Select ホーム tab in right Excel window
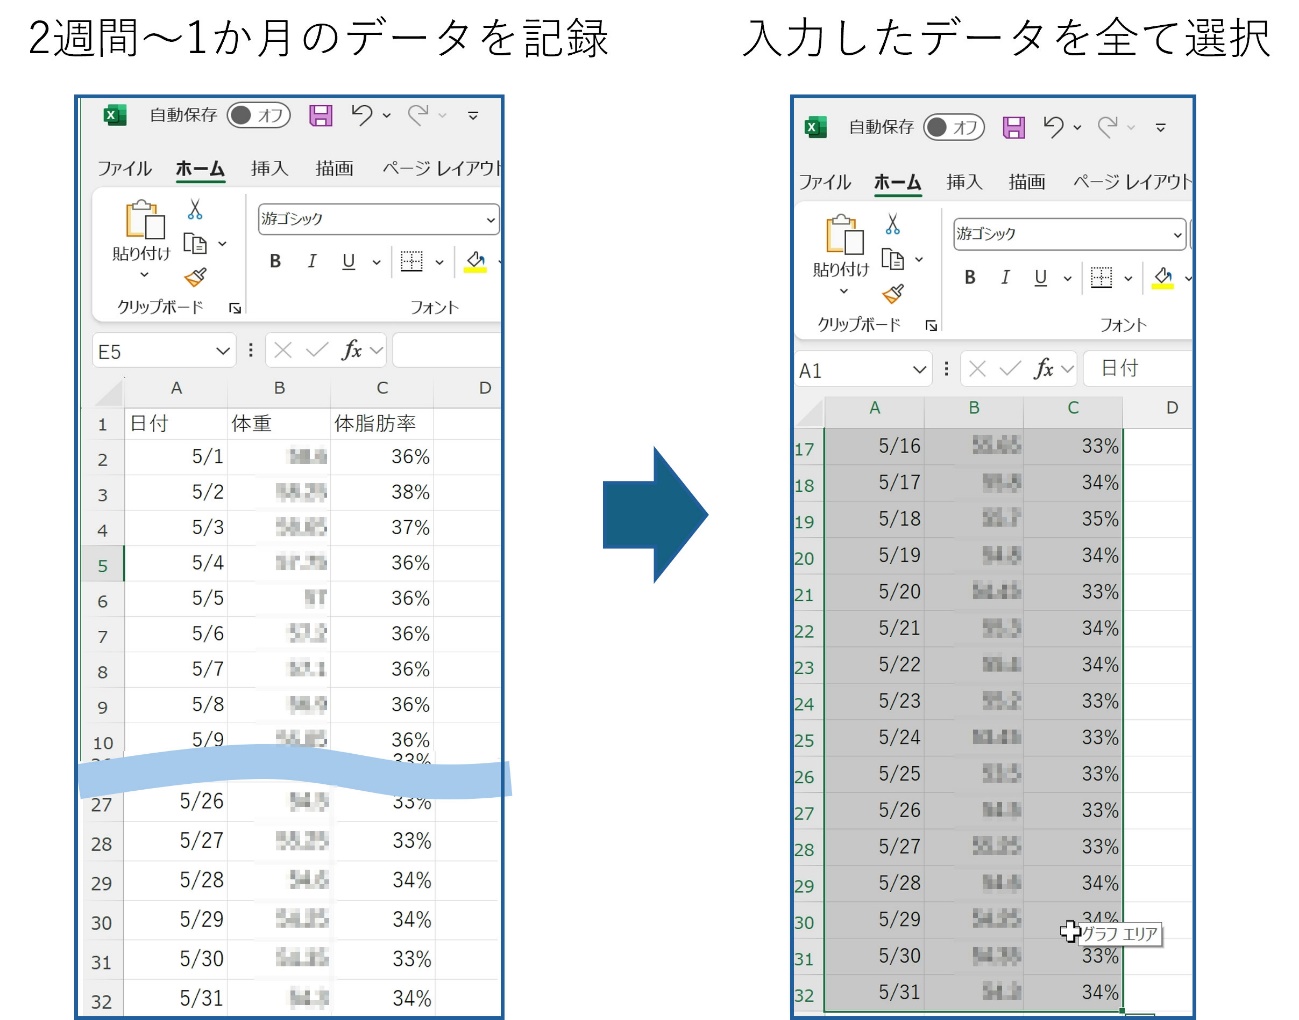 pyautogui.click(x=897, y=182)
